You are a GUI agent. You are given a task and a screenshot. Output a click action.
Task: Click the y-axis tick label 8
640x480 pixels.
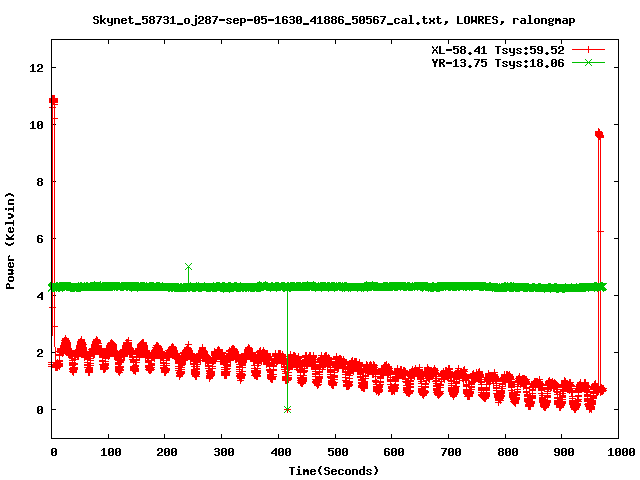click(40, 182)
